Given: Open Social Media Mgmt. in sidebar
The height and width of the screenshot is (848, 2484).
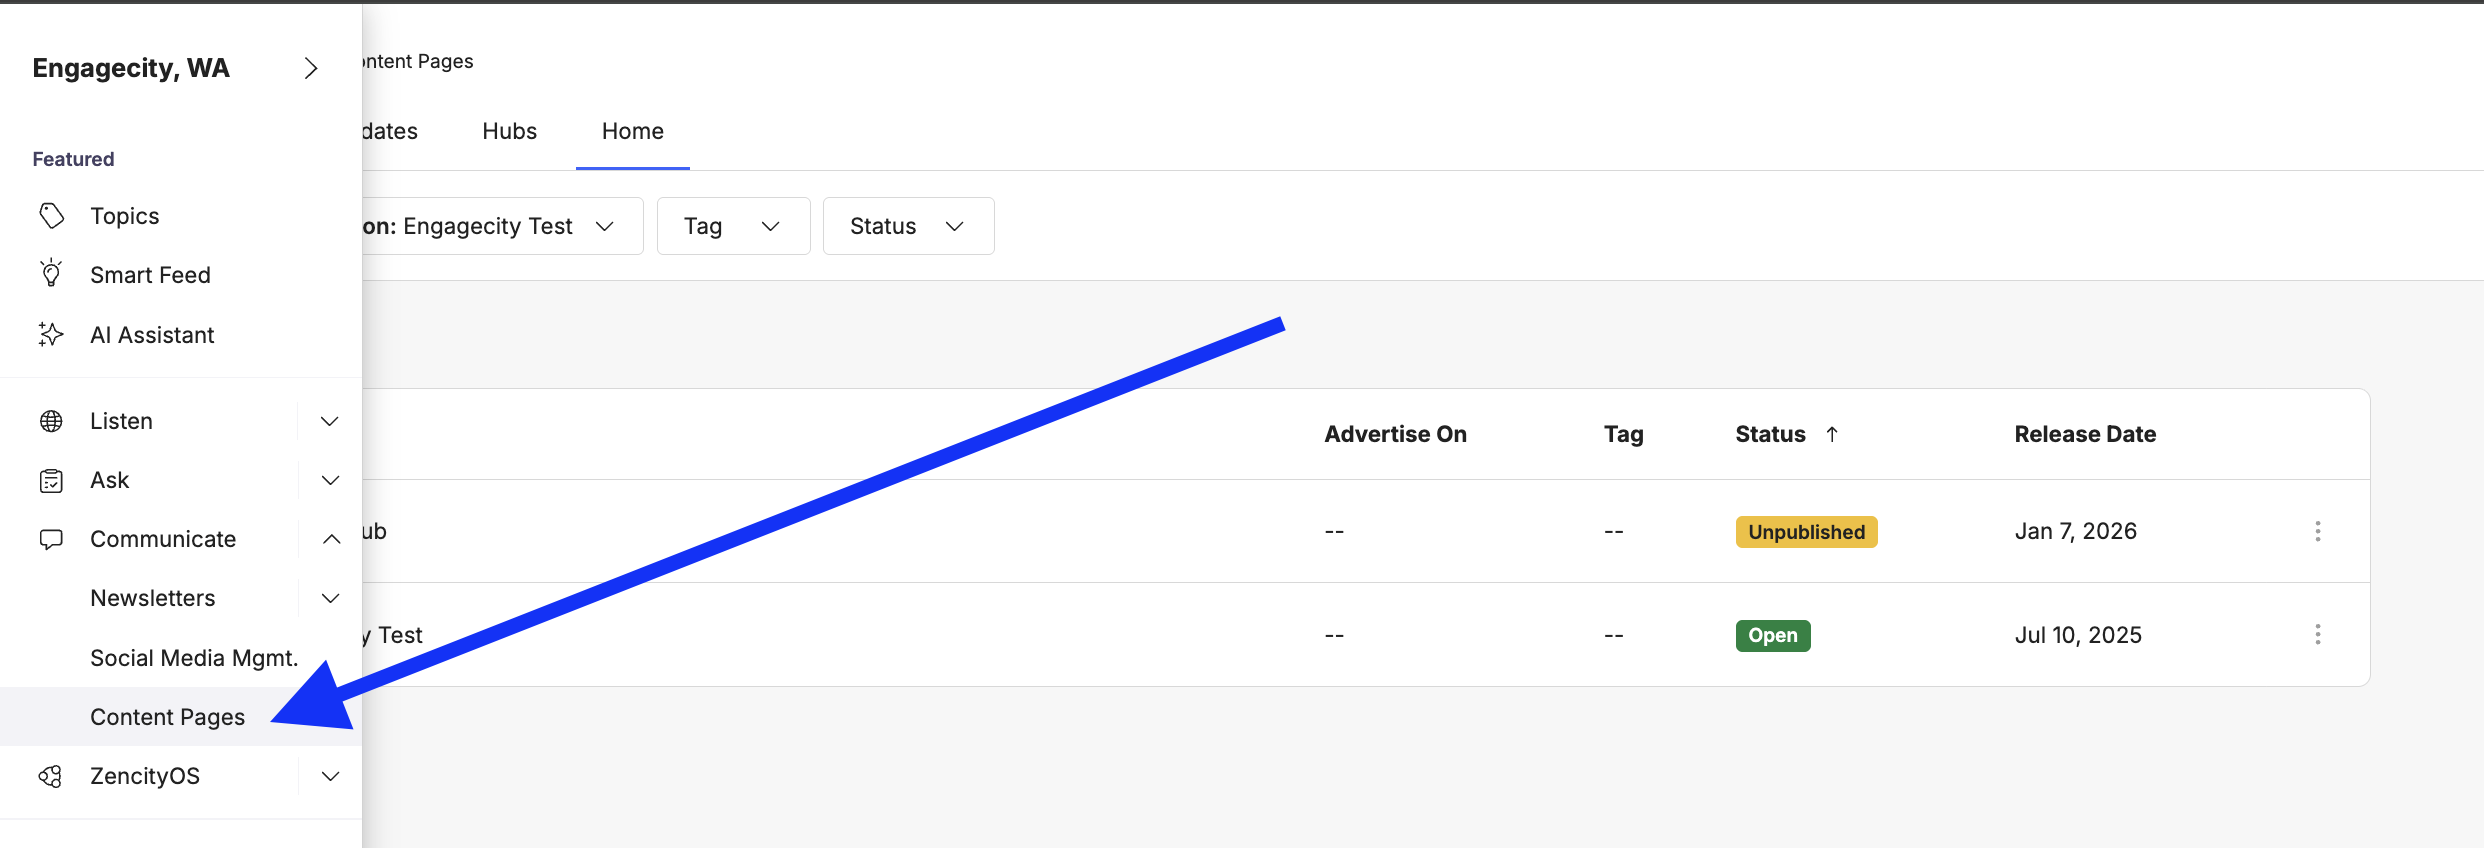Looking at the screenshot, I should click(194, 658).
